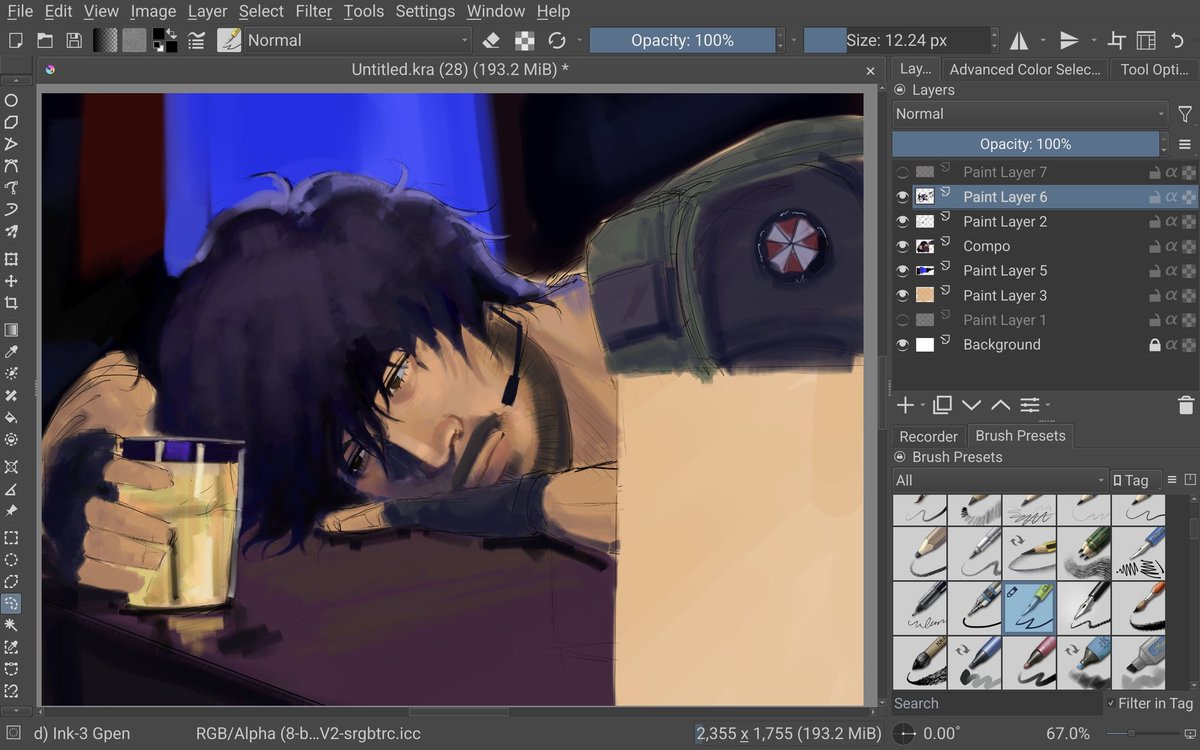Screen dimensions: 1200x750
Task: Toggle eraser mode
Action: point(491,40)
